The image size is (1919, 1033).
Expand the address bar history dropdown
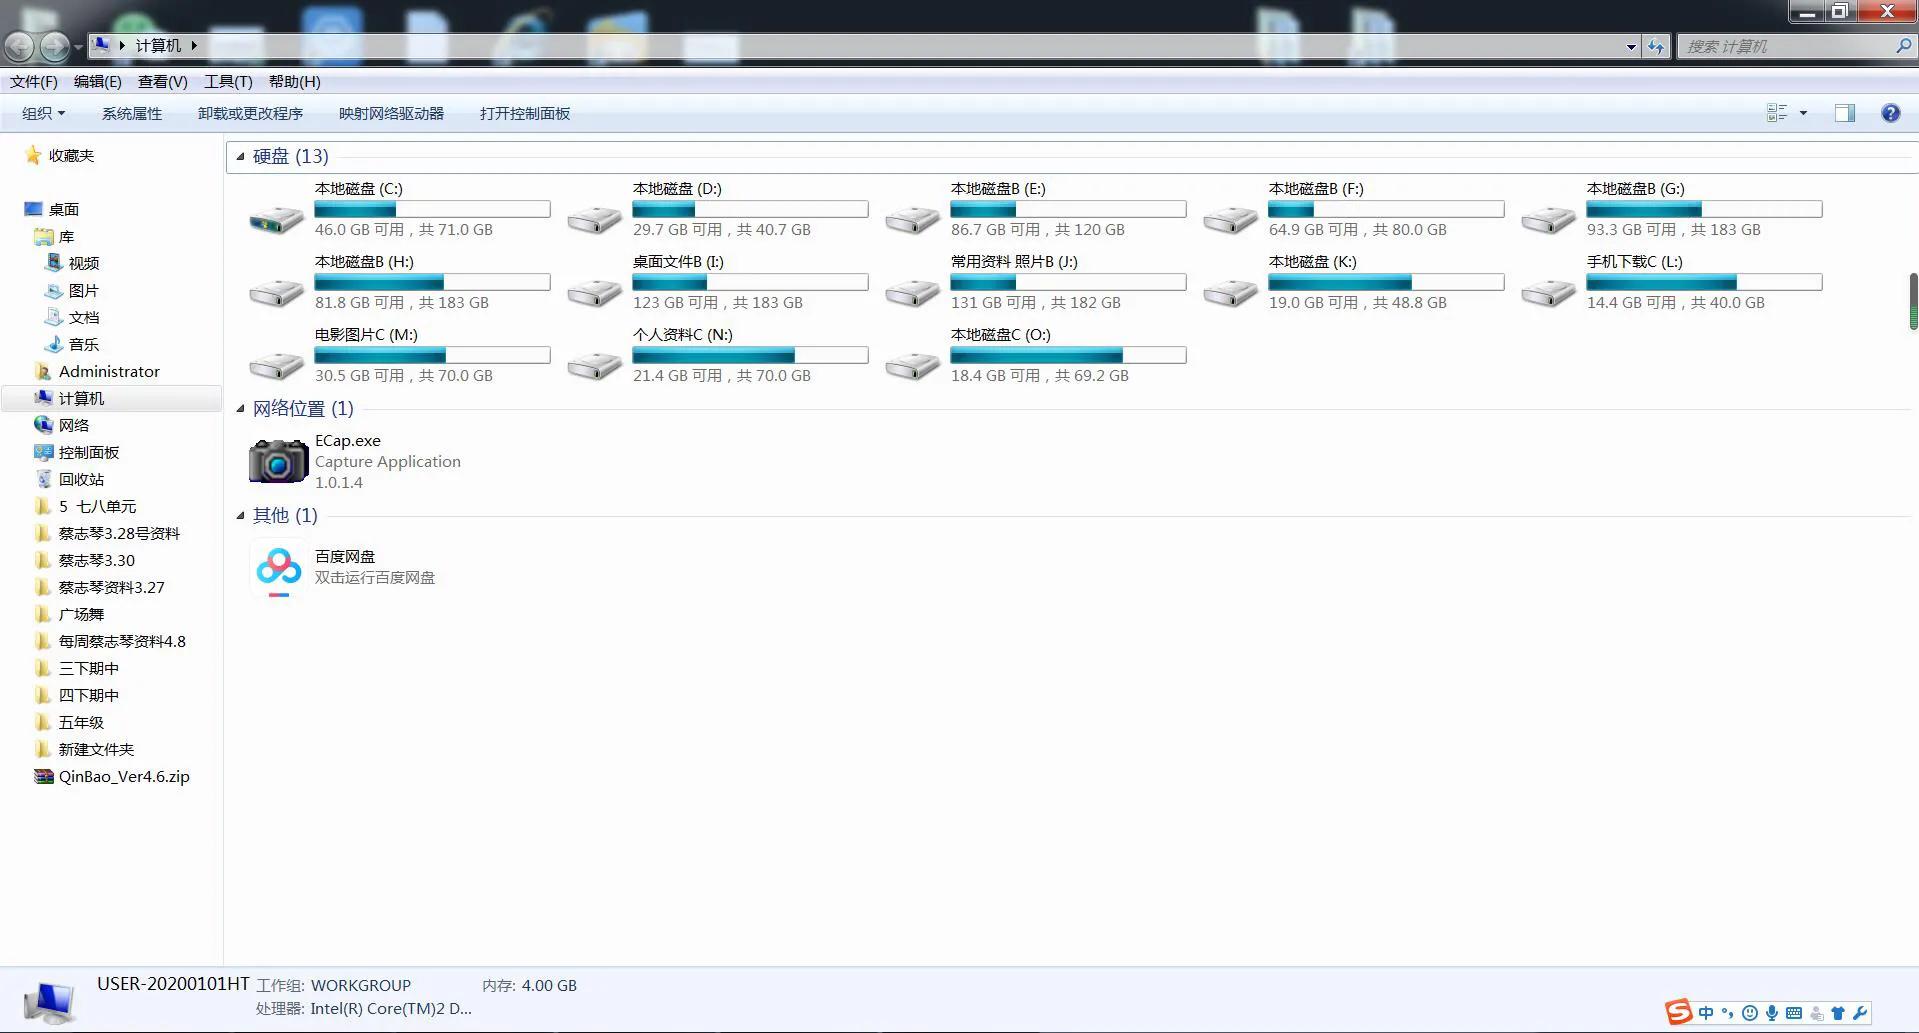1631,46
